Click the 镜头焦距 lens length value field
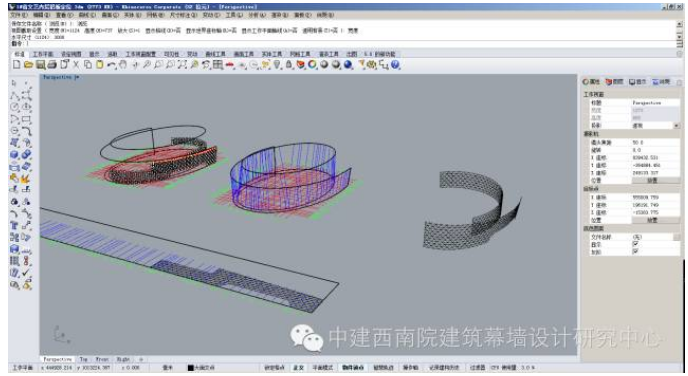 tap(656, 143)
